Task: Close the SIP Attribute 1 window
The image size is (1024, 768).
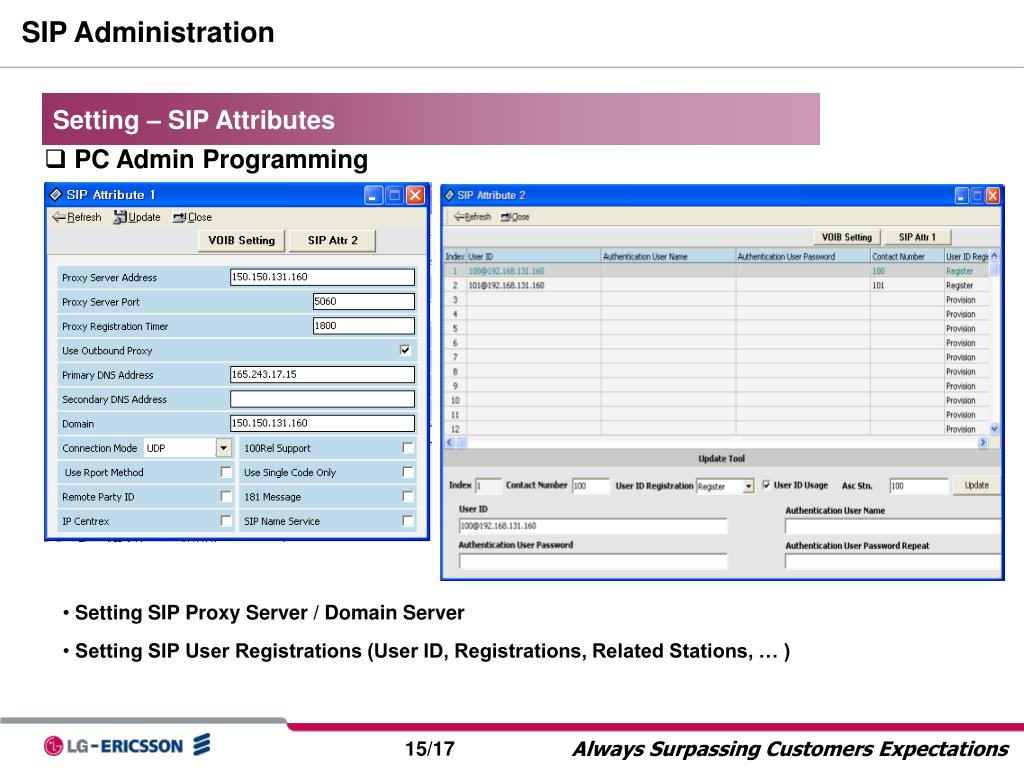Action: tap(415, 195)
